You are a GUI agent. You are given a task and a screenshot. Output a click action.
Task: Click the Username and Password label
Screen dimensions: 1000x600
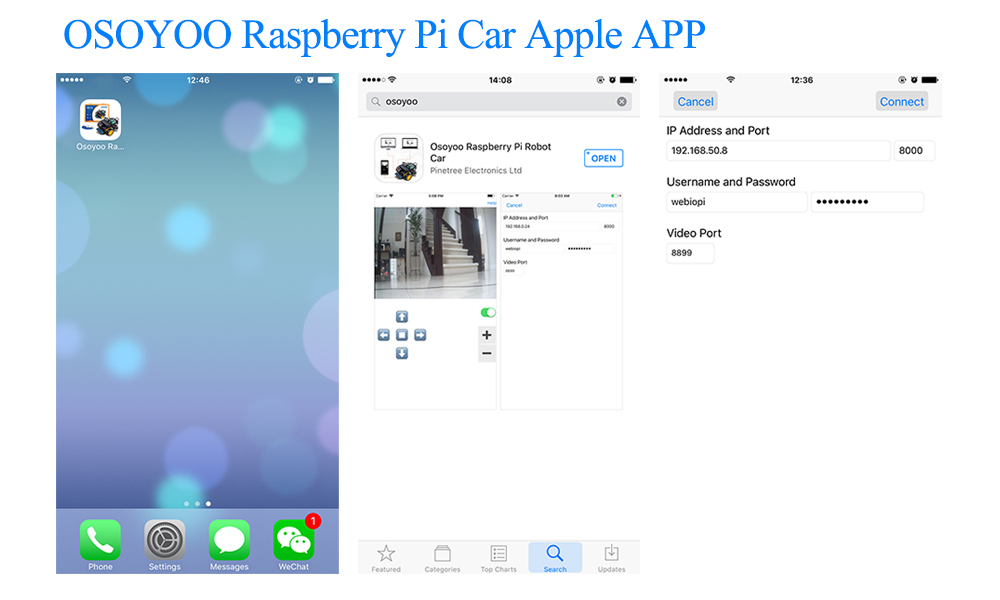click(x=731, y=182)
